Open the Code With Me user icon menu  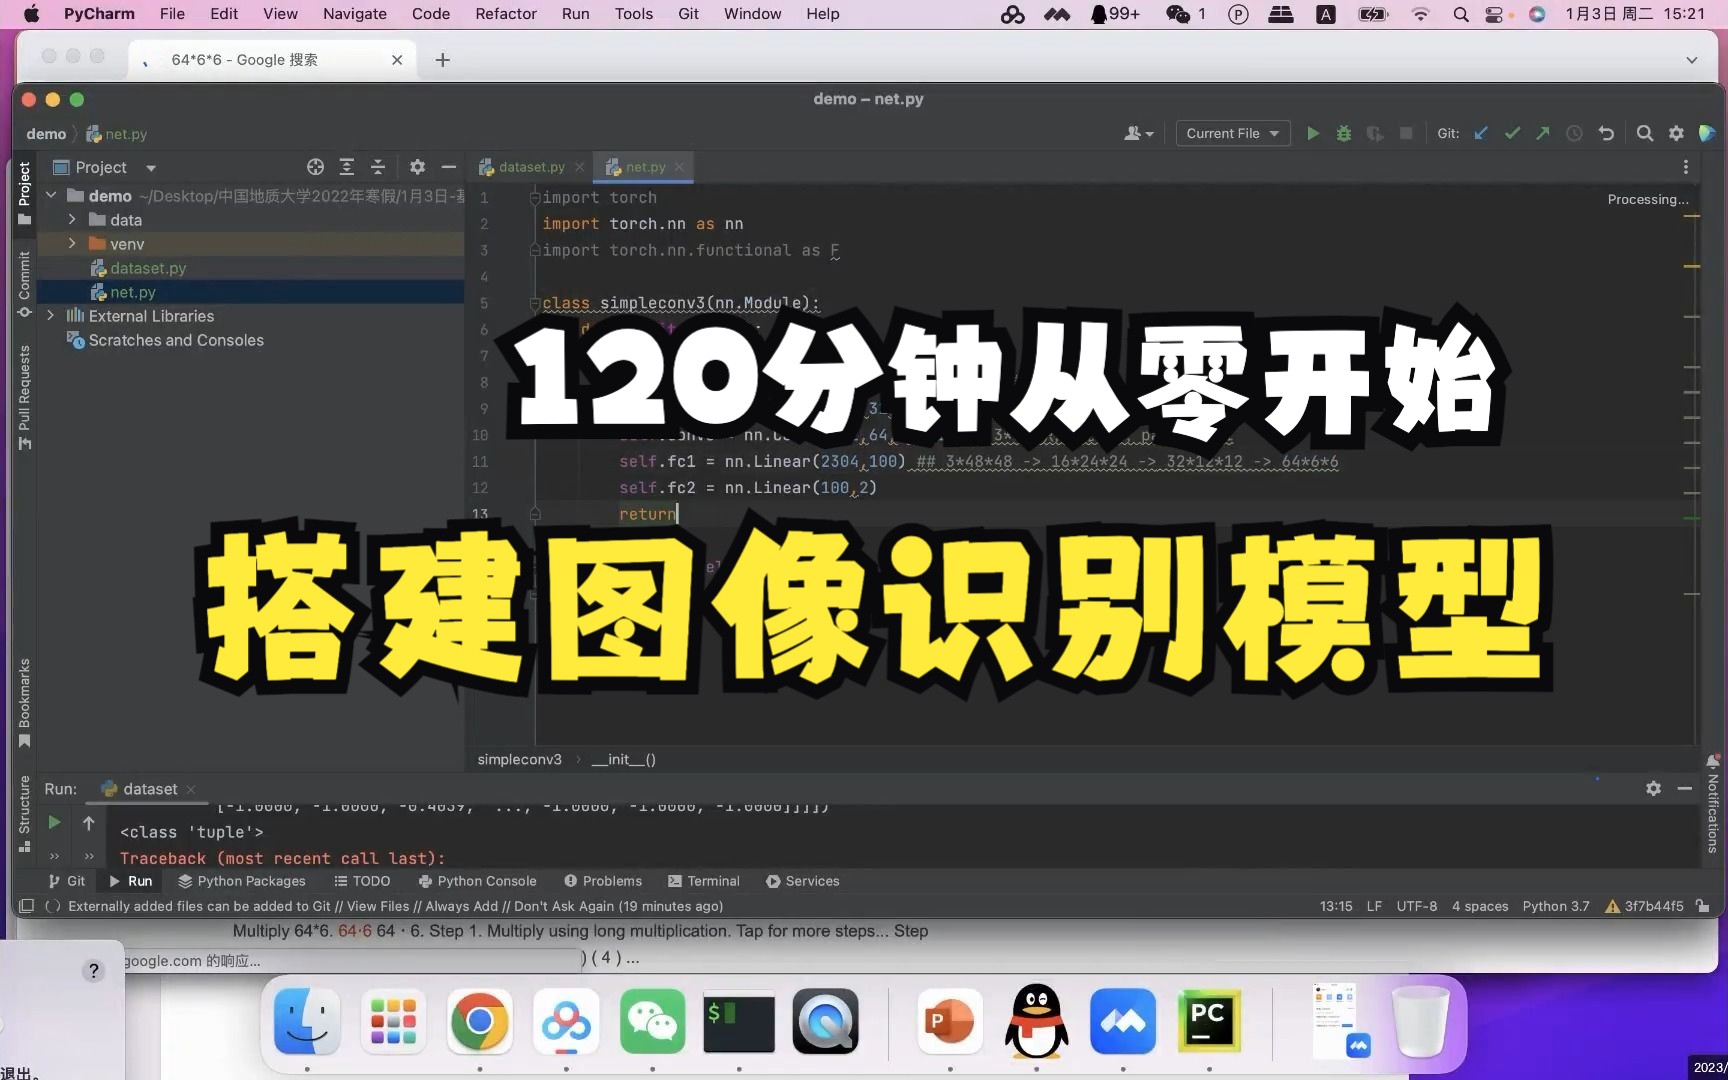[x=1139, y=133]
